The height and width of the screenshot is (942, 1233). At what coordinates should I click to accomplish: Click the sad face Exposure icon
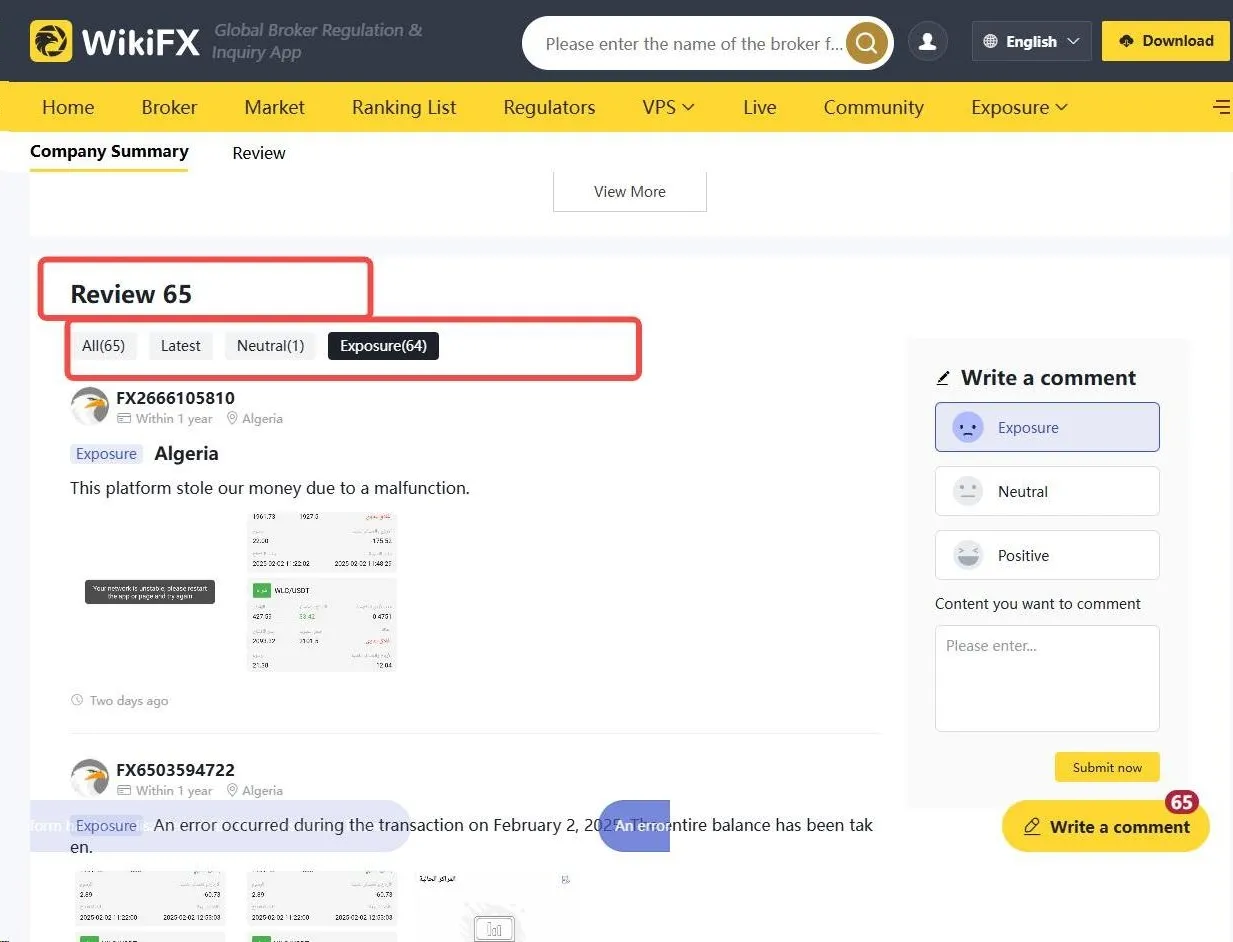[967, 428]
